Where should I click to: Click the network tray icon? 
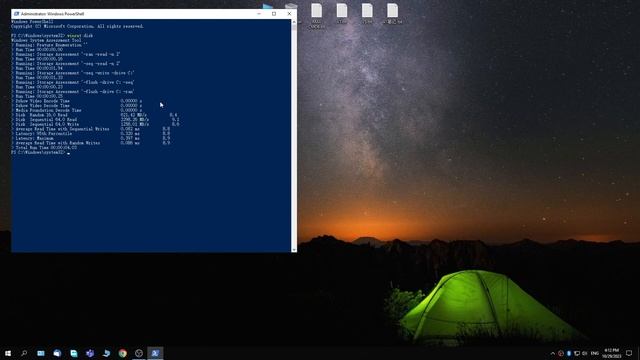pos(577,353)
